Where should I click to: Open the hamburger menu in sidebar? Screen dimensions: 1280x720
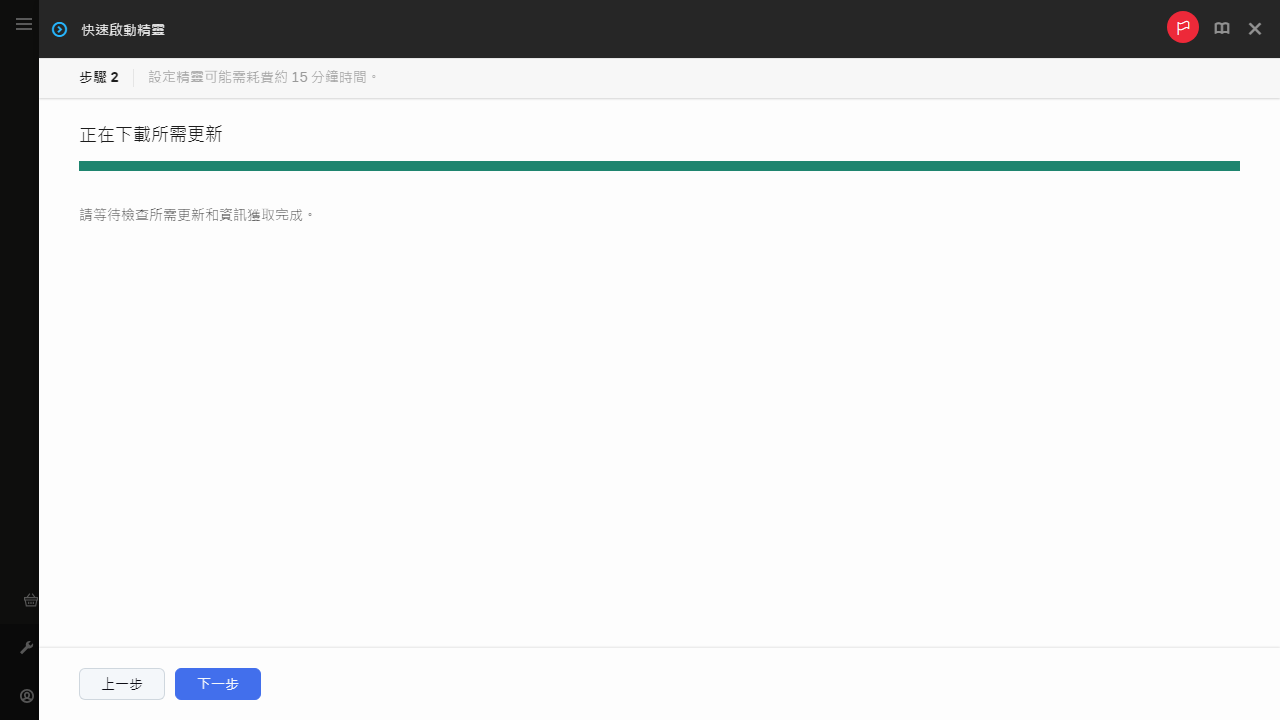24,24
